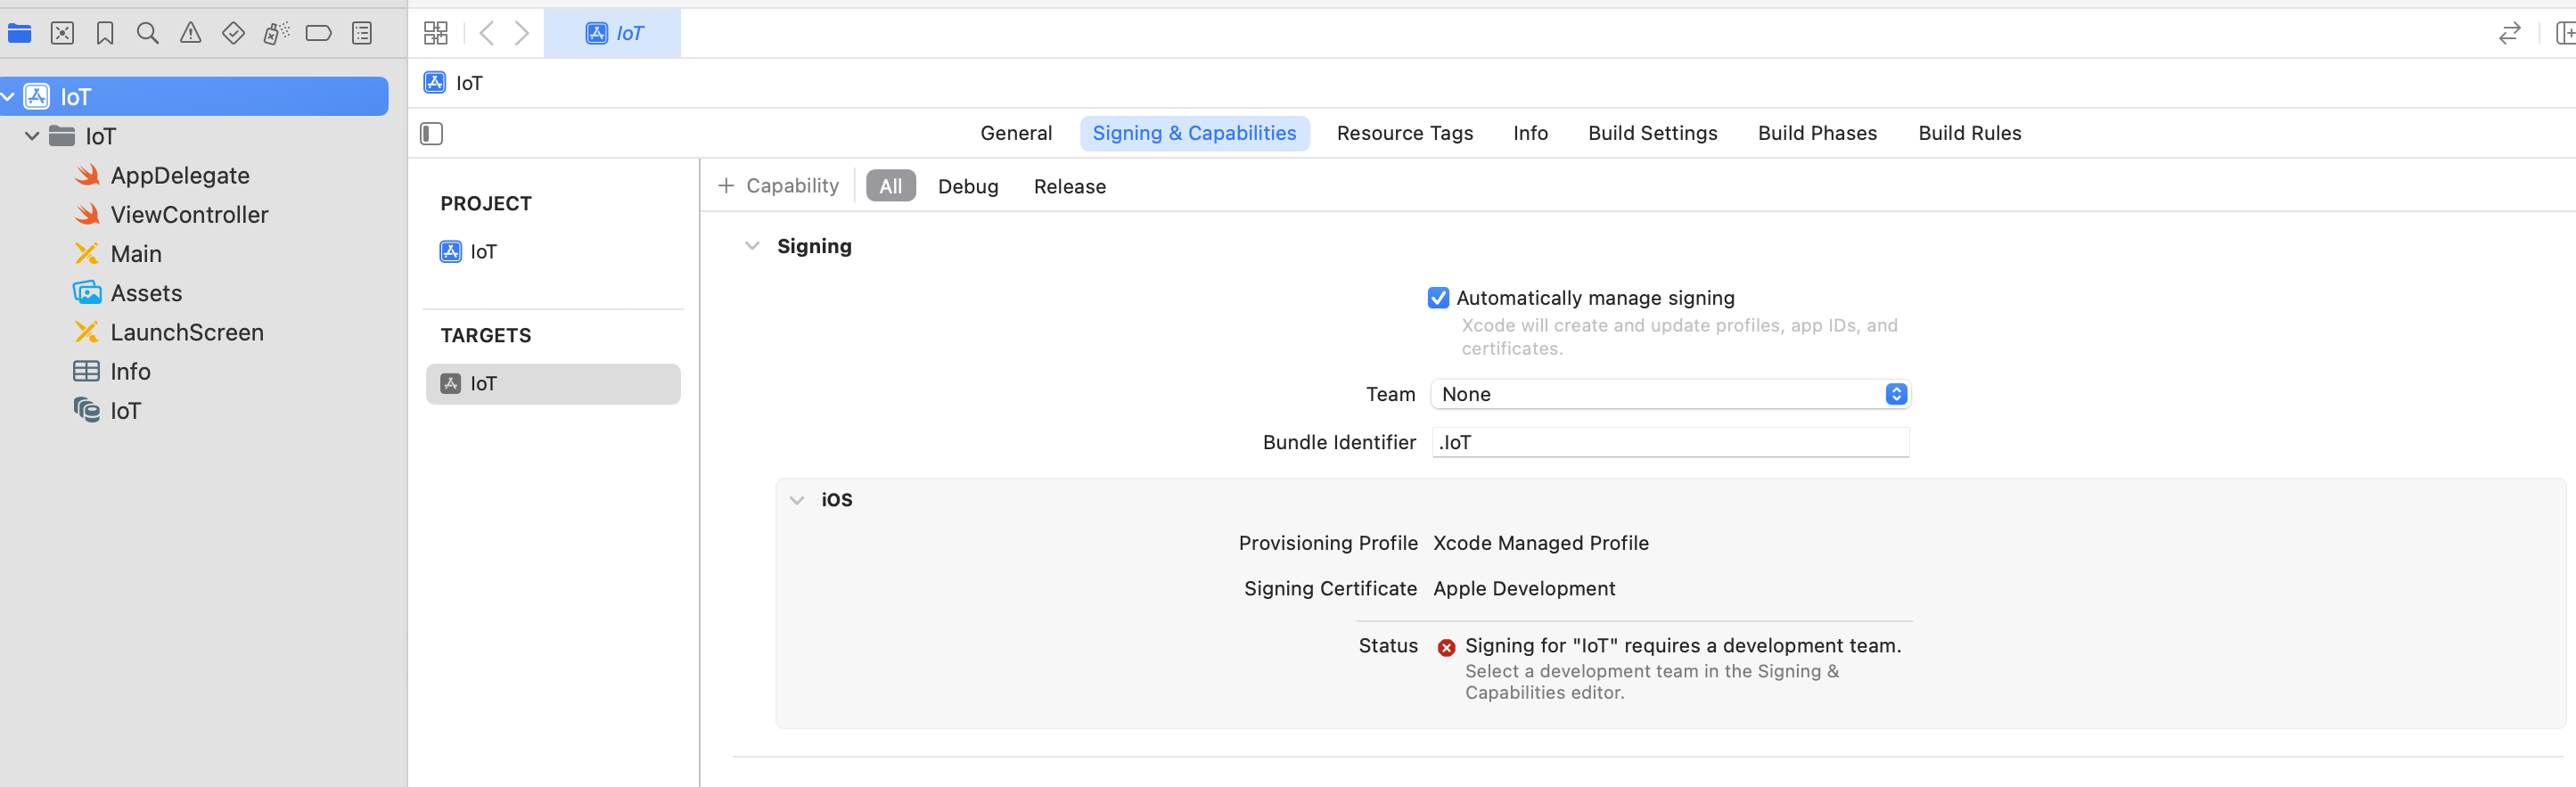The image size is (2576, 787).
Task: Open the Find navigator magnifier icon
Action: tap(148, 33)
